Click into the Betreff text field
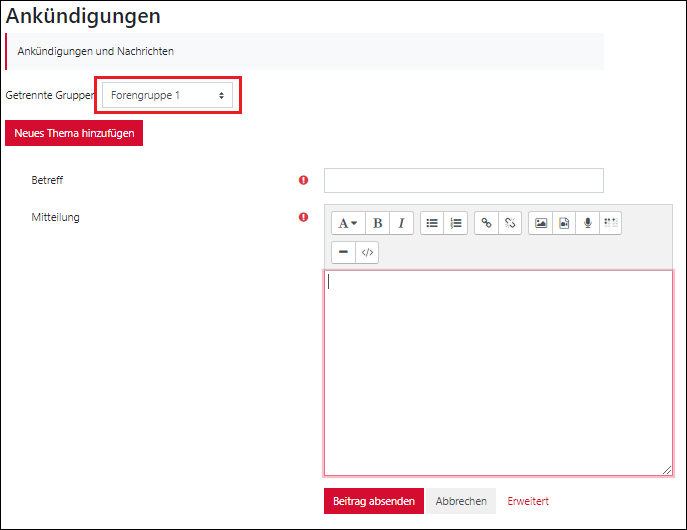 tap(464, 180)
